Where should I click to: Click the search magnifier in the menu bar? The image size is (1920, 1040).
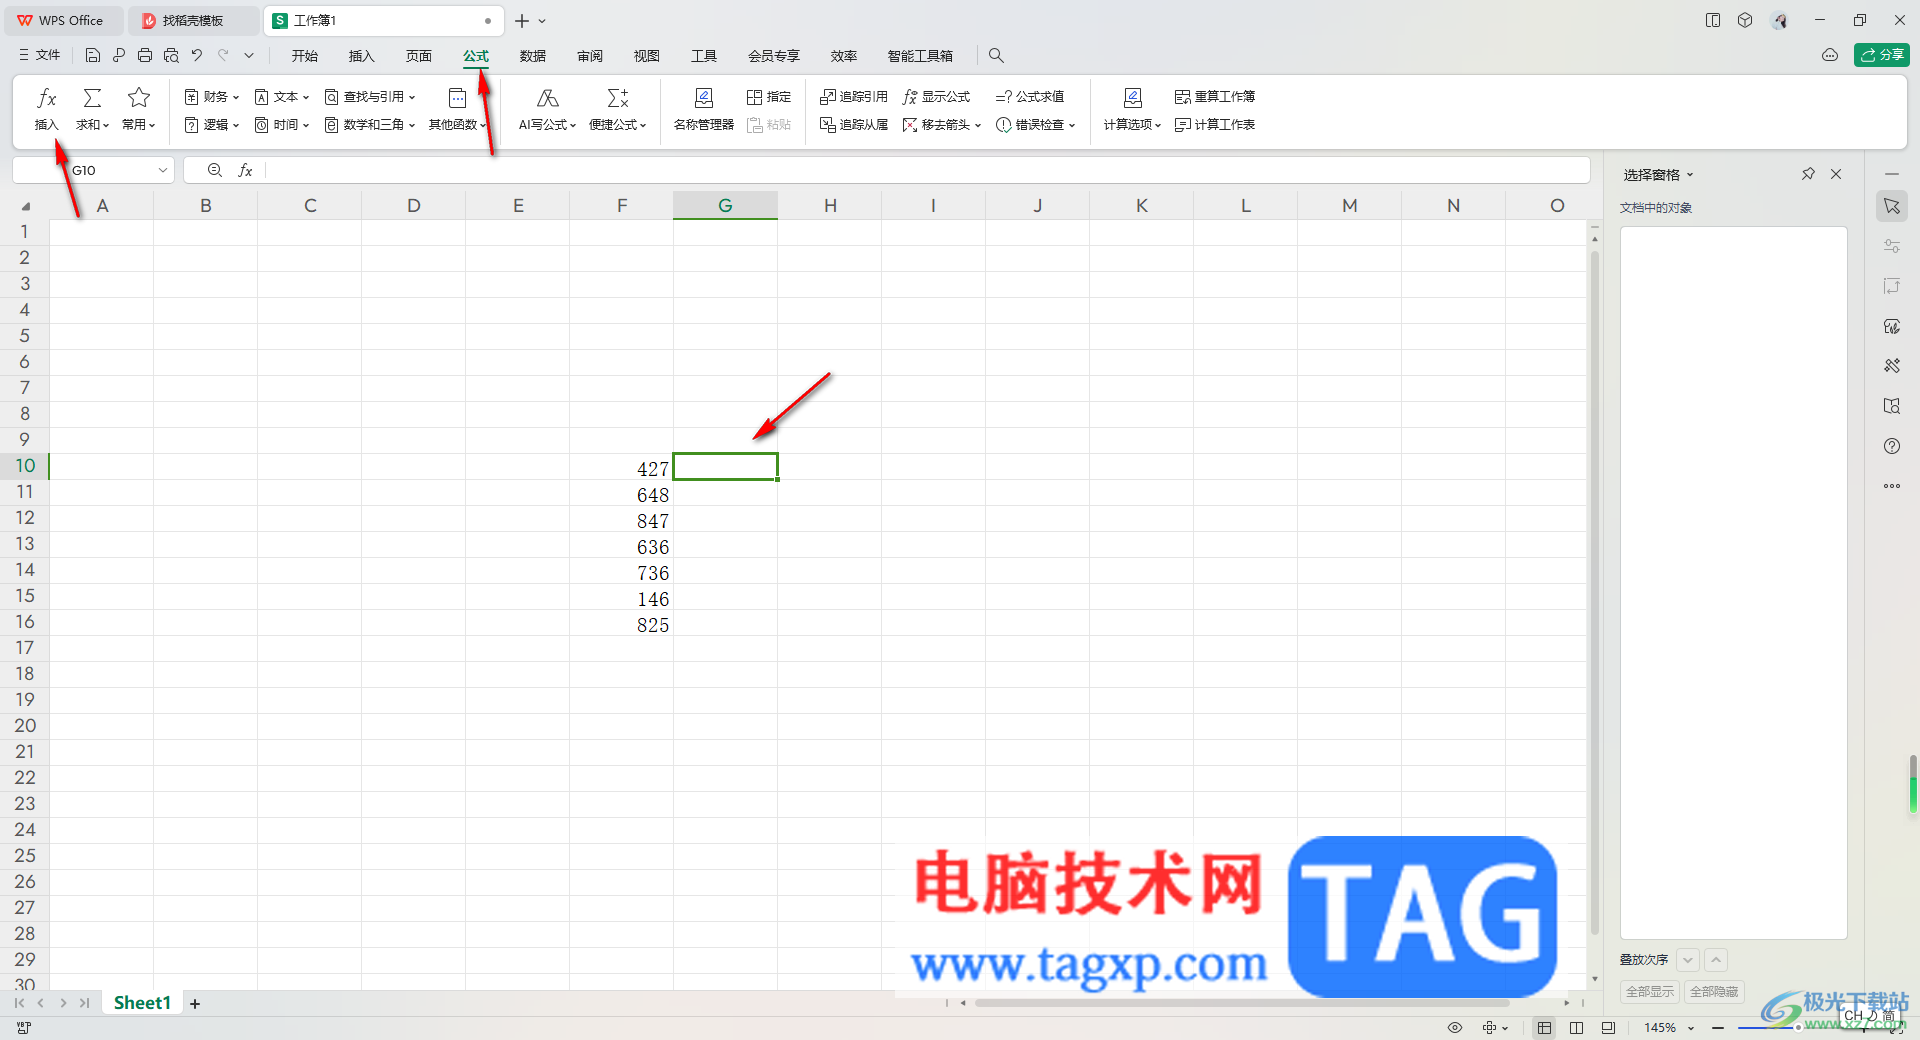pos(996,56)
